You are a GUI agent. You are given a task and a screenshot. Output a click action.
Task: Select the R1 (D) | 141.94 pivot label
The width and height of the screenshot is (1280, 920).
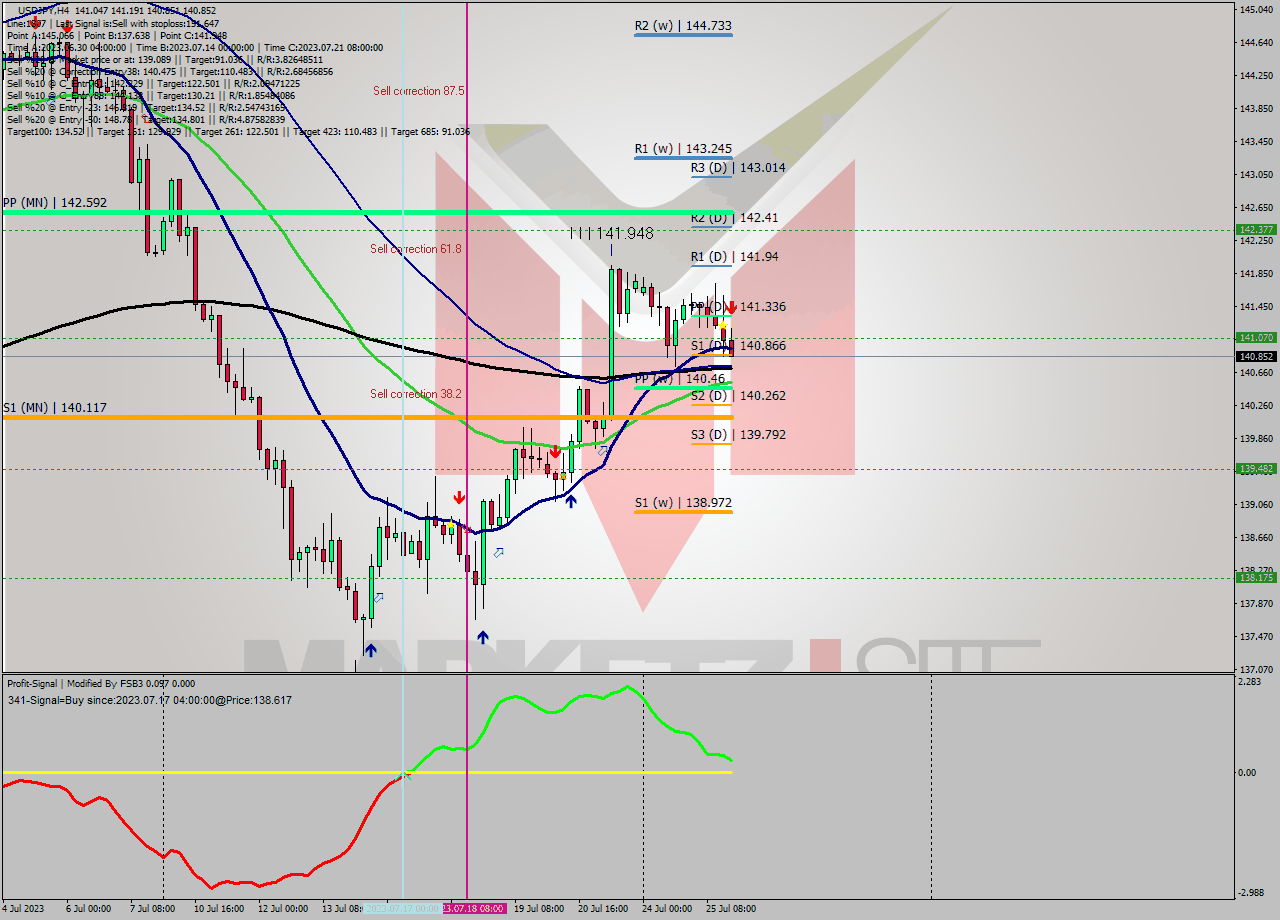735,257
